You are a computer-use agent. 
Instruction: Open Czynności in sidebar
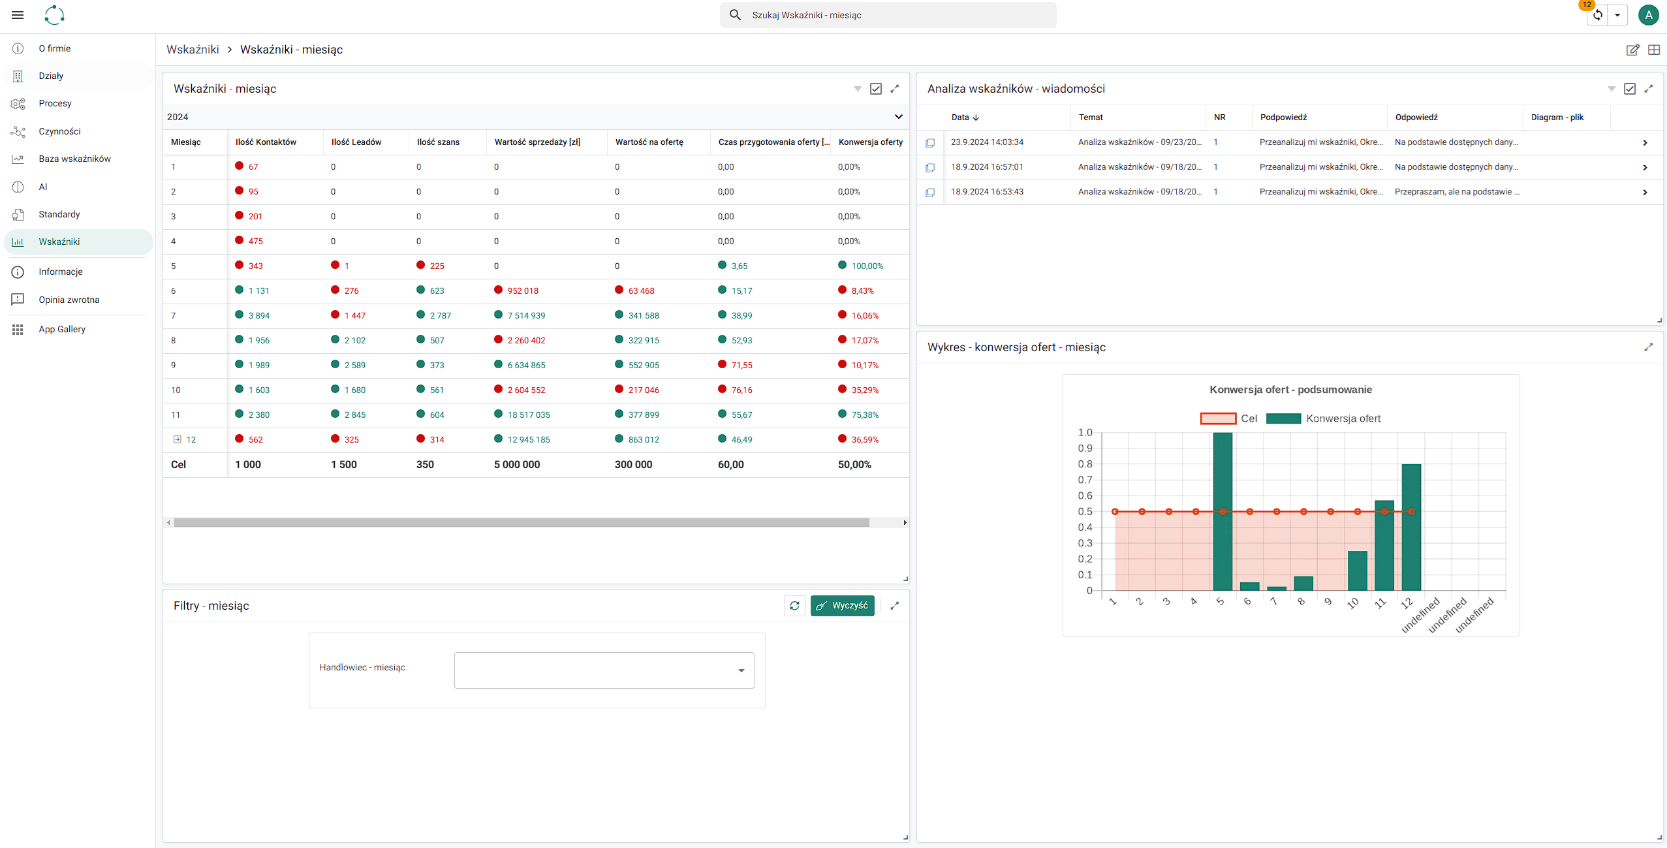point(78,131)
